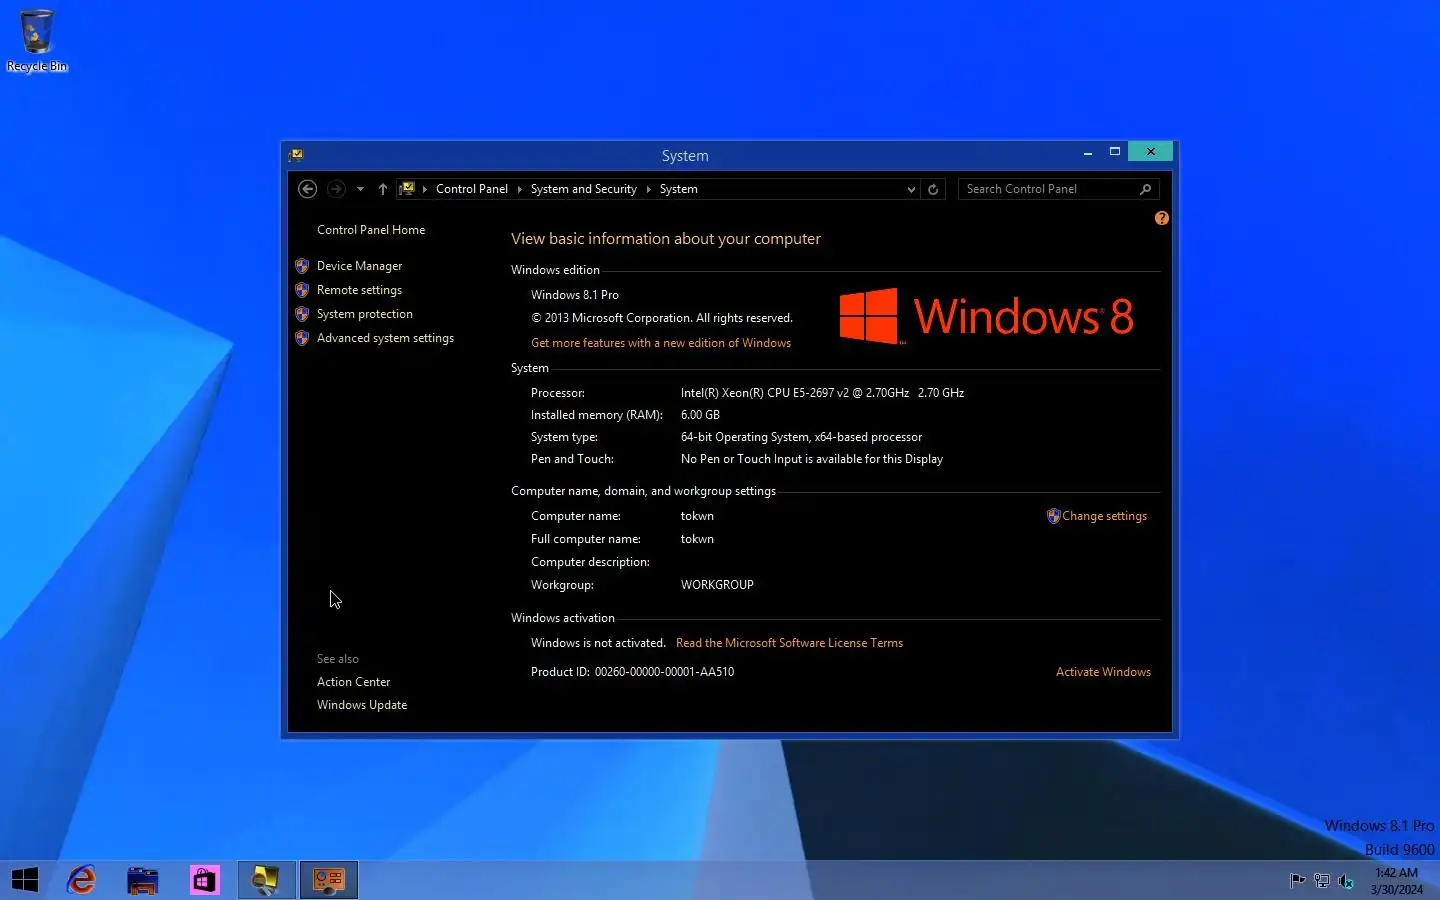Open the address bar history dropdown
This screenshot has width=1440, height=900.
click(x=911, y=189)
